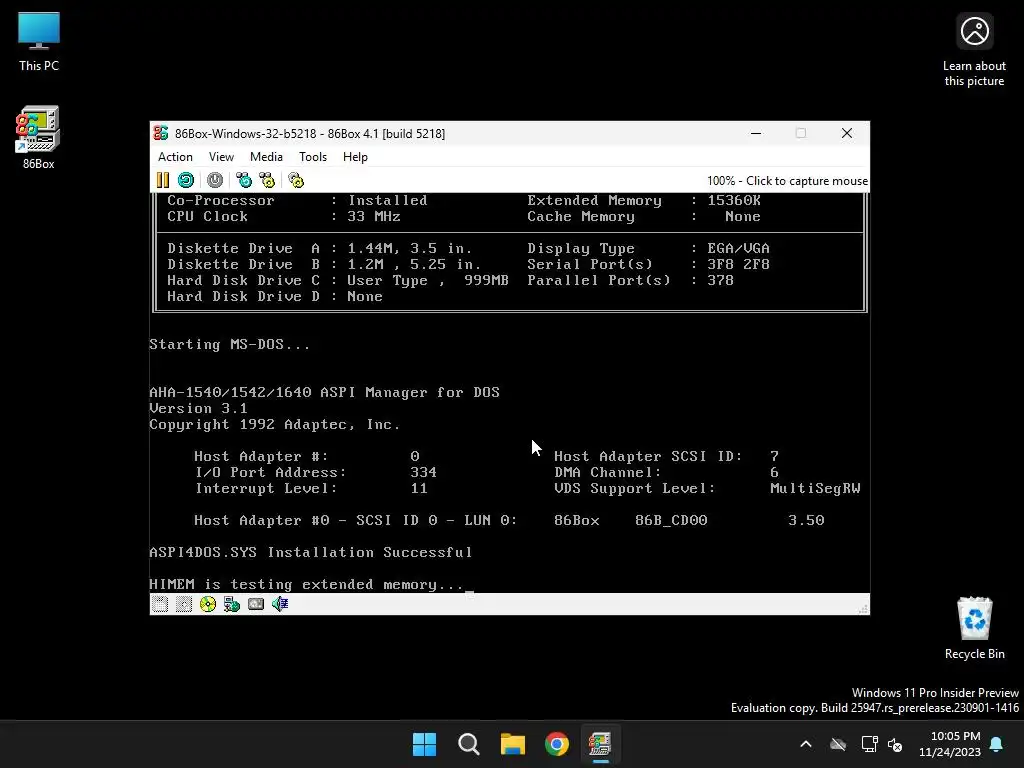Minimize the 86Box window
The image size is (1024, 768).
pos(756,133)
